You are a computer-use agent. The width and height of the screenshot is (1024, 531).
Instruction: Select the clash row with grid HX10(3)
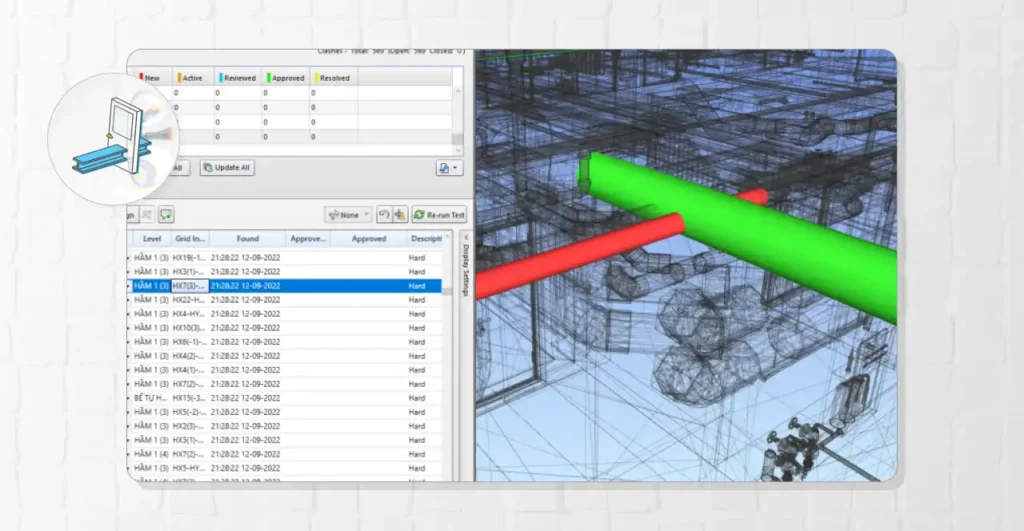285,328
